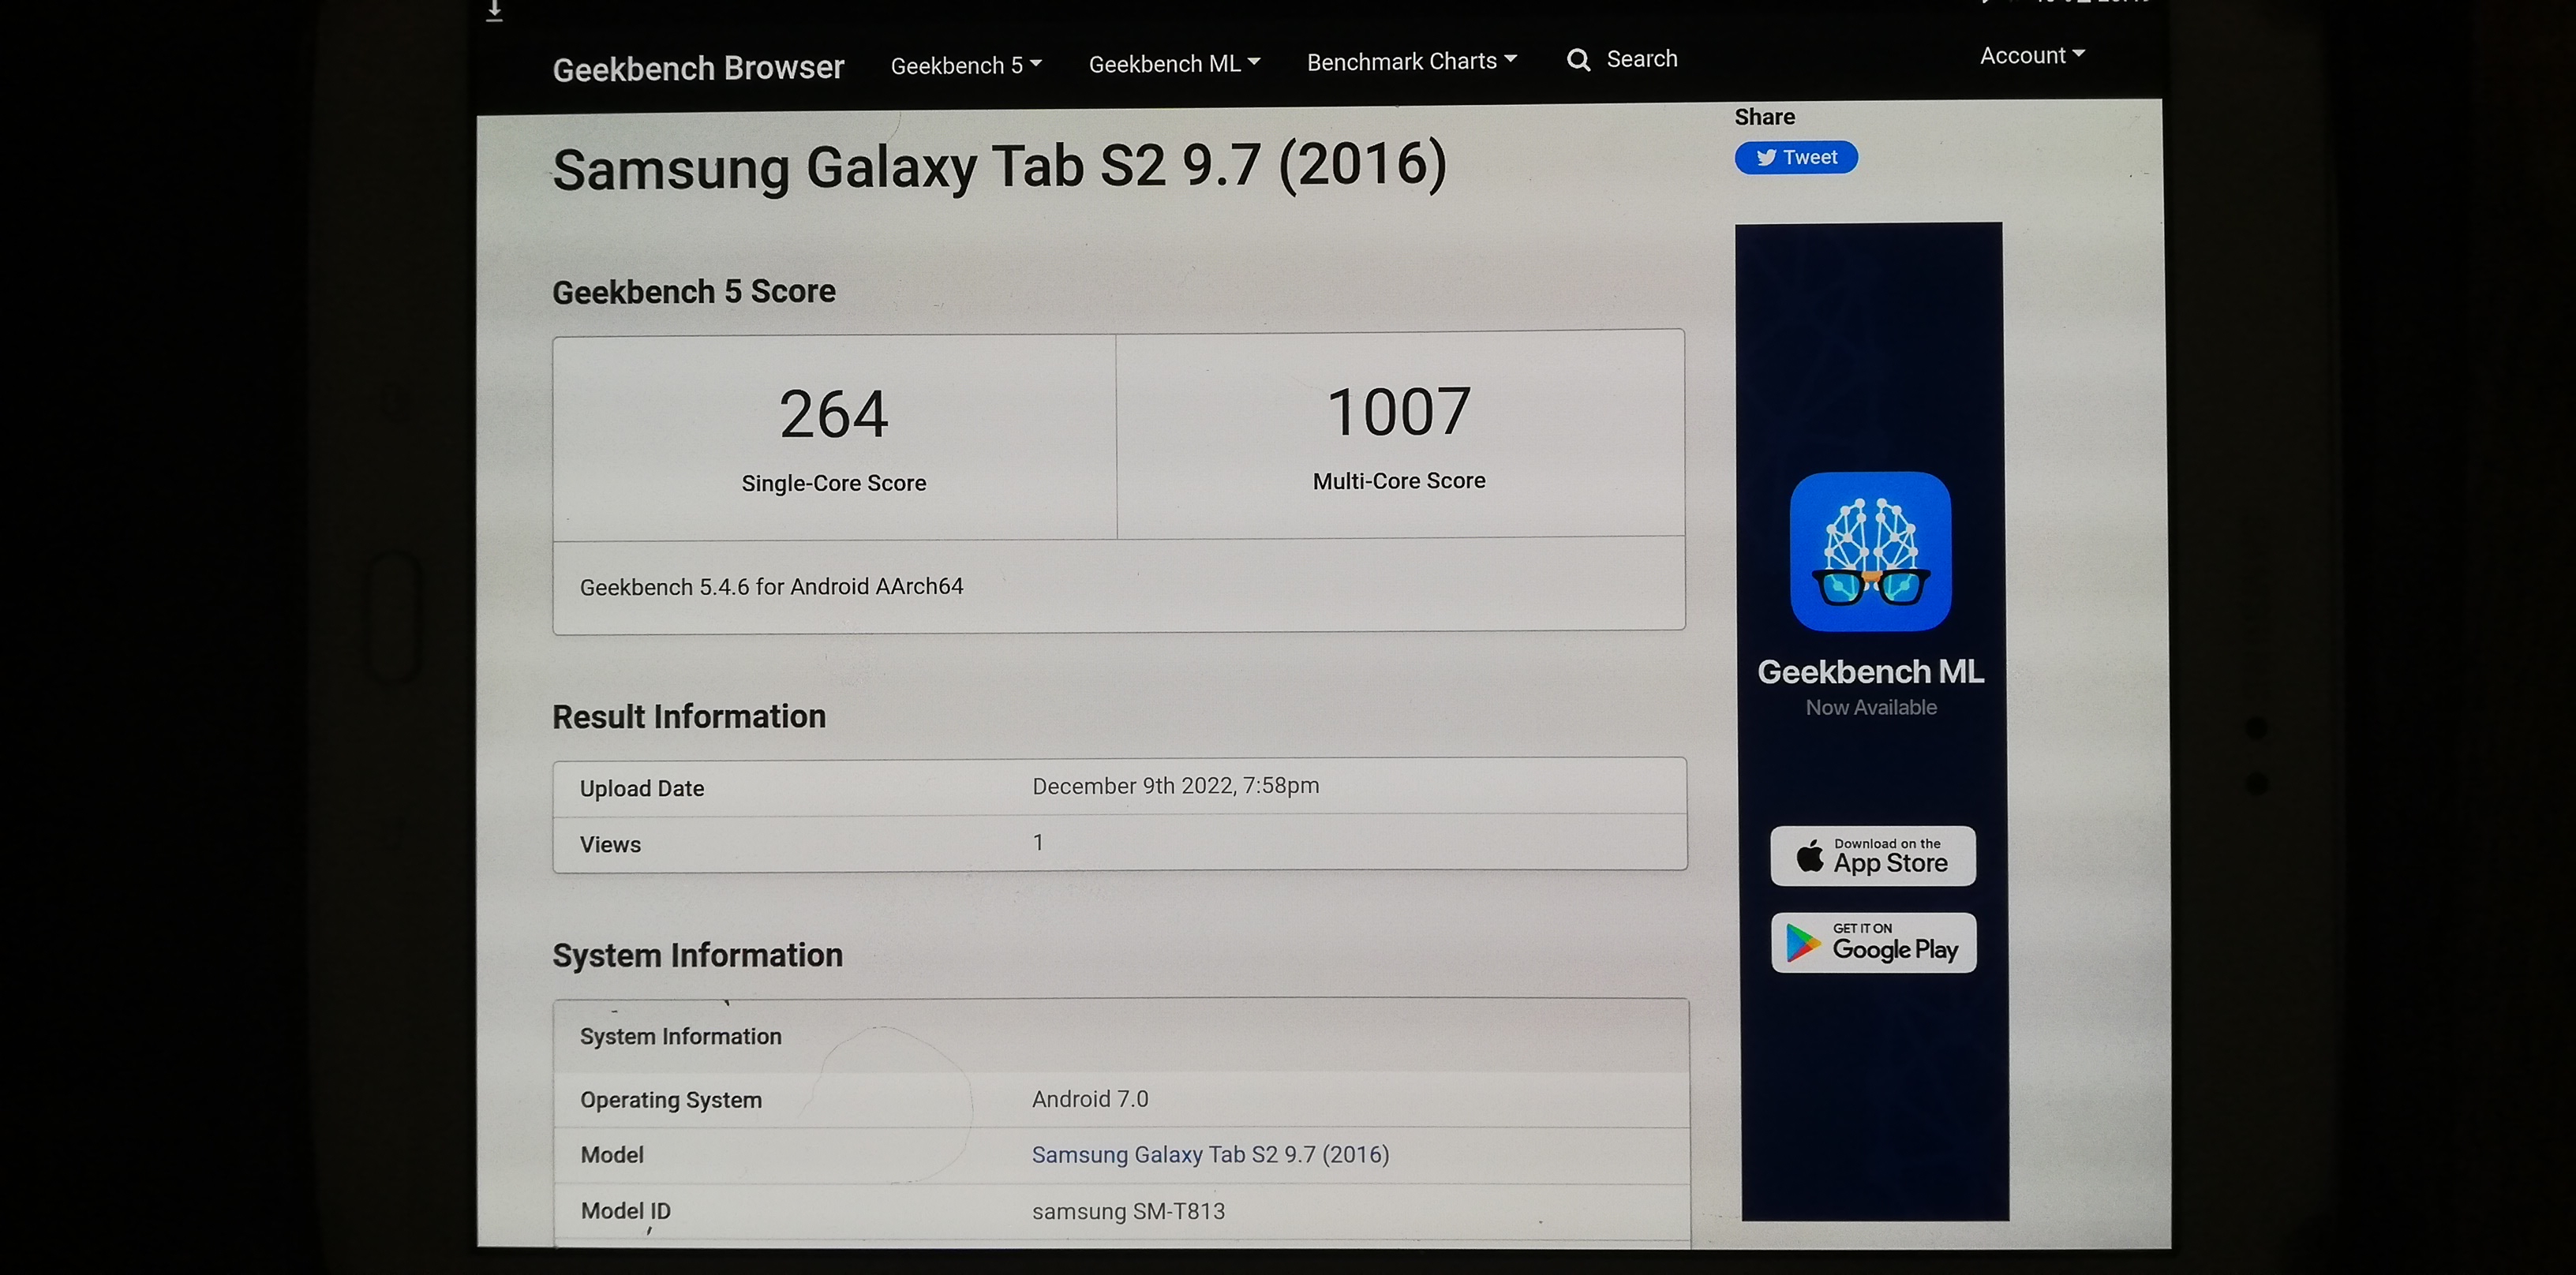Expand the Geekbench ML dropdown menu

point(1174,64)
